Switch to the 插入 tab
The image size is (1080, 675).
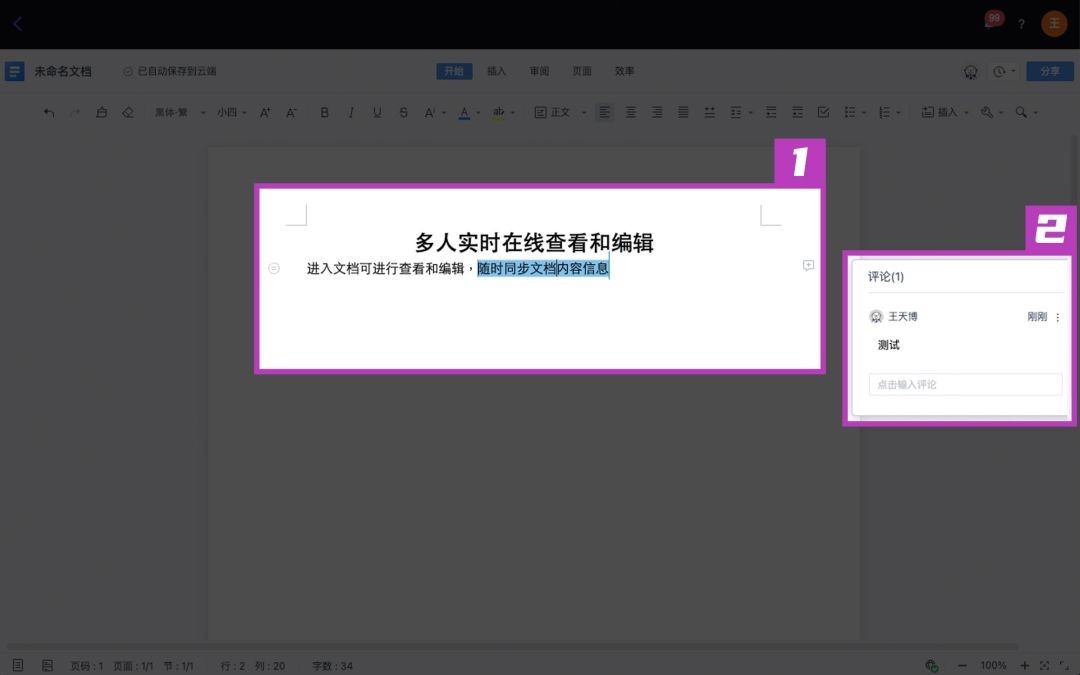pyautogui.click(x=496, y=71)
